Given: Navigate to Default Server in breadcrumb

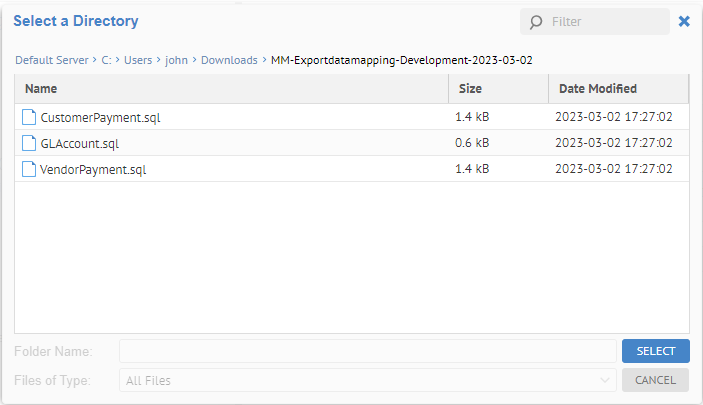Looking at the screenshot, I should [x=51, y=60].
